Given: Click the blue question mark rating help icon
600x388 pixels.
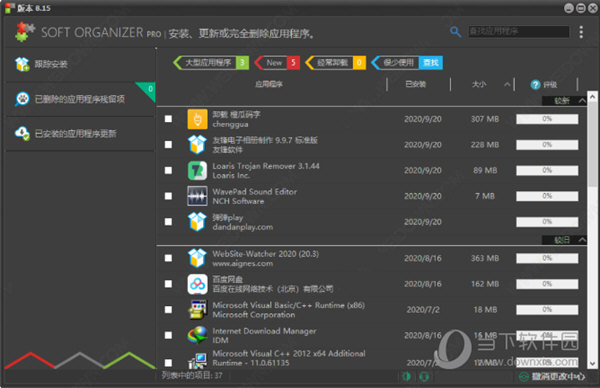Looking at the screenshot, I should click(x=535, y=85).
